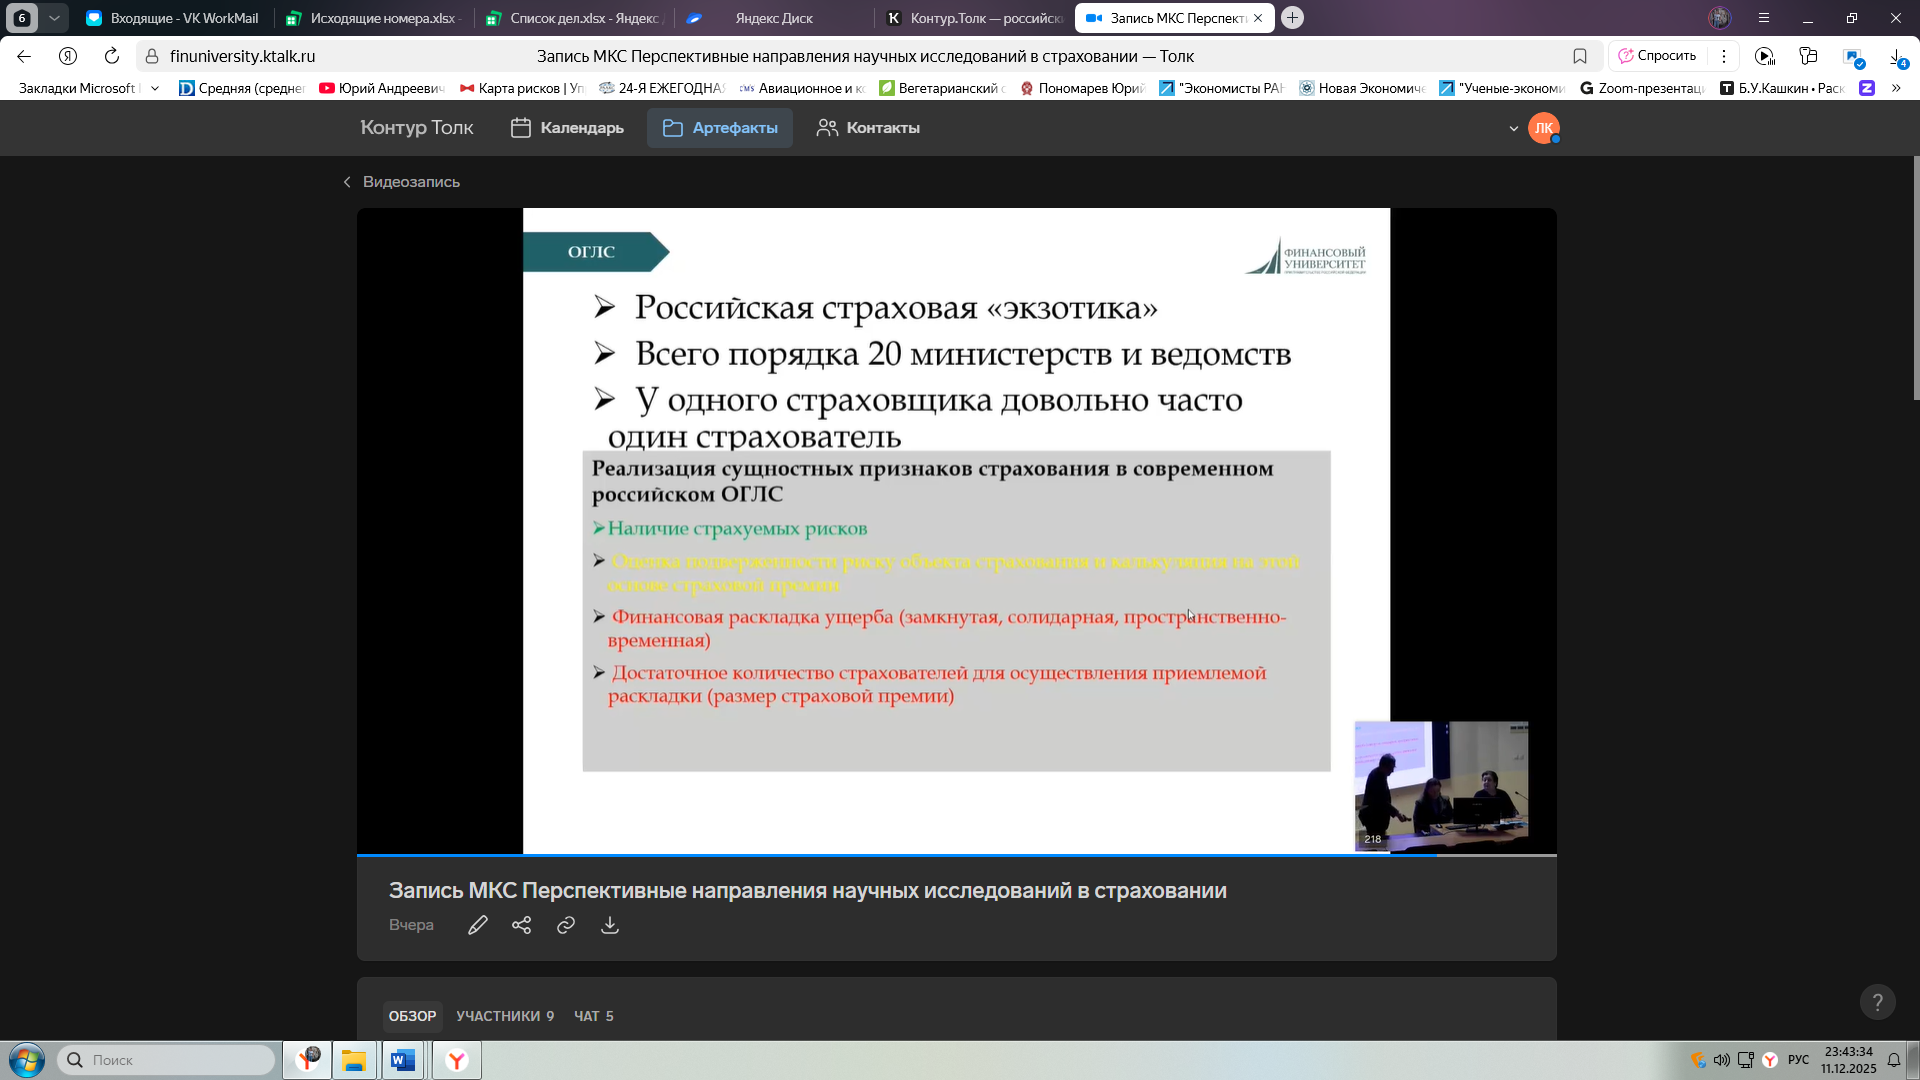Image resolution: width=1920 pixels, height=1080 pixels.
Task: Open the ЛК user avatar
Action: (1543, 128)
